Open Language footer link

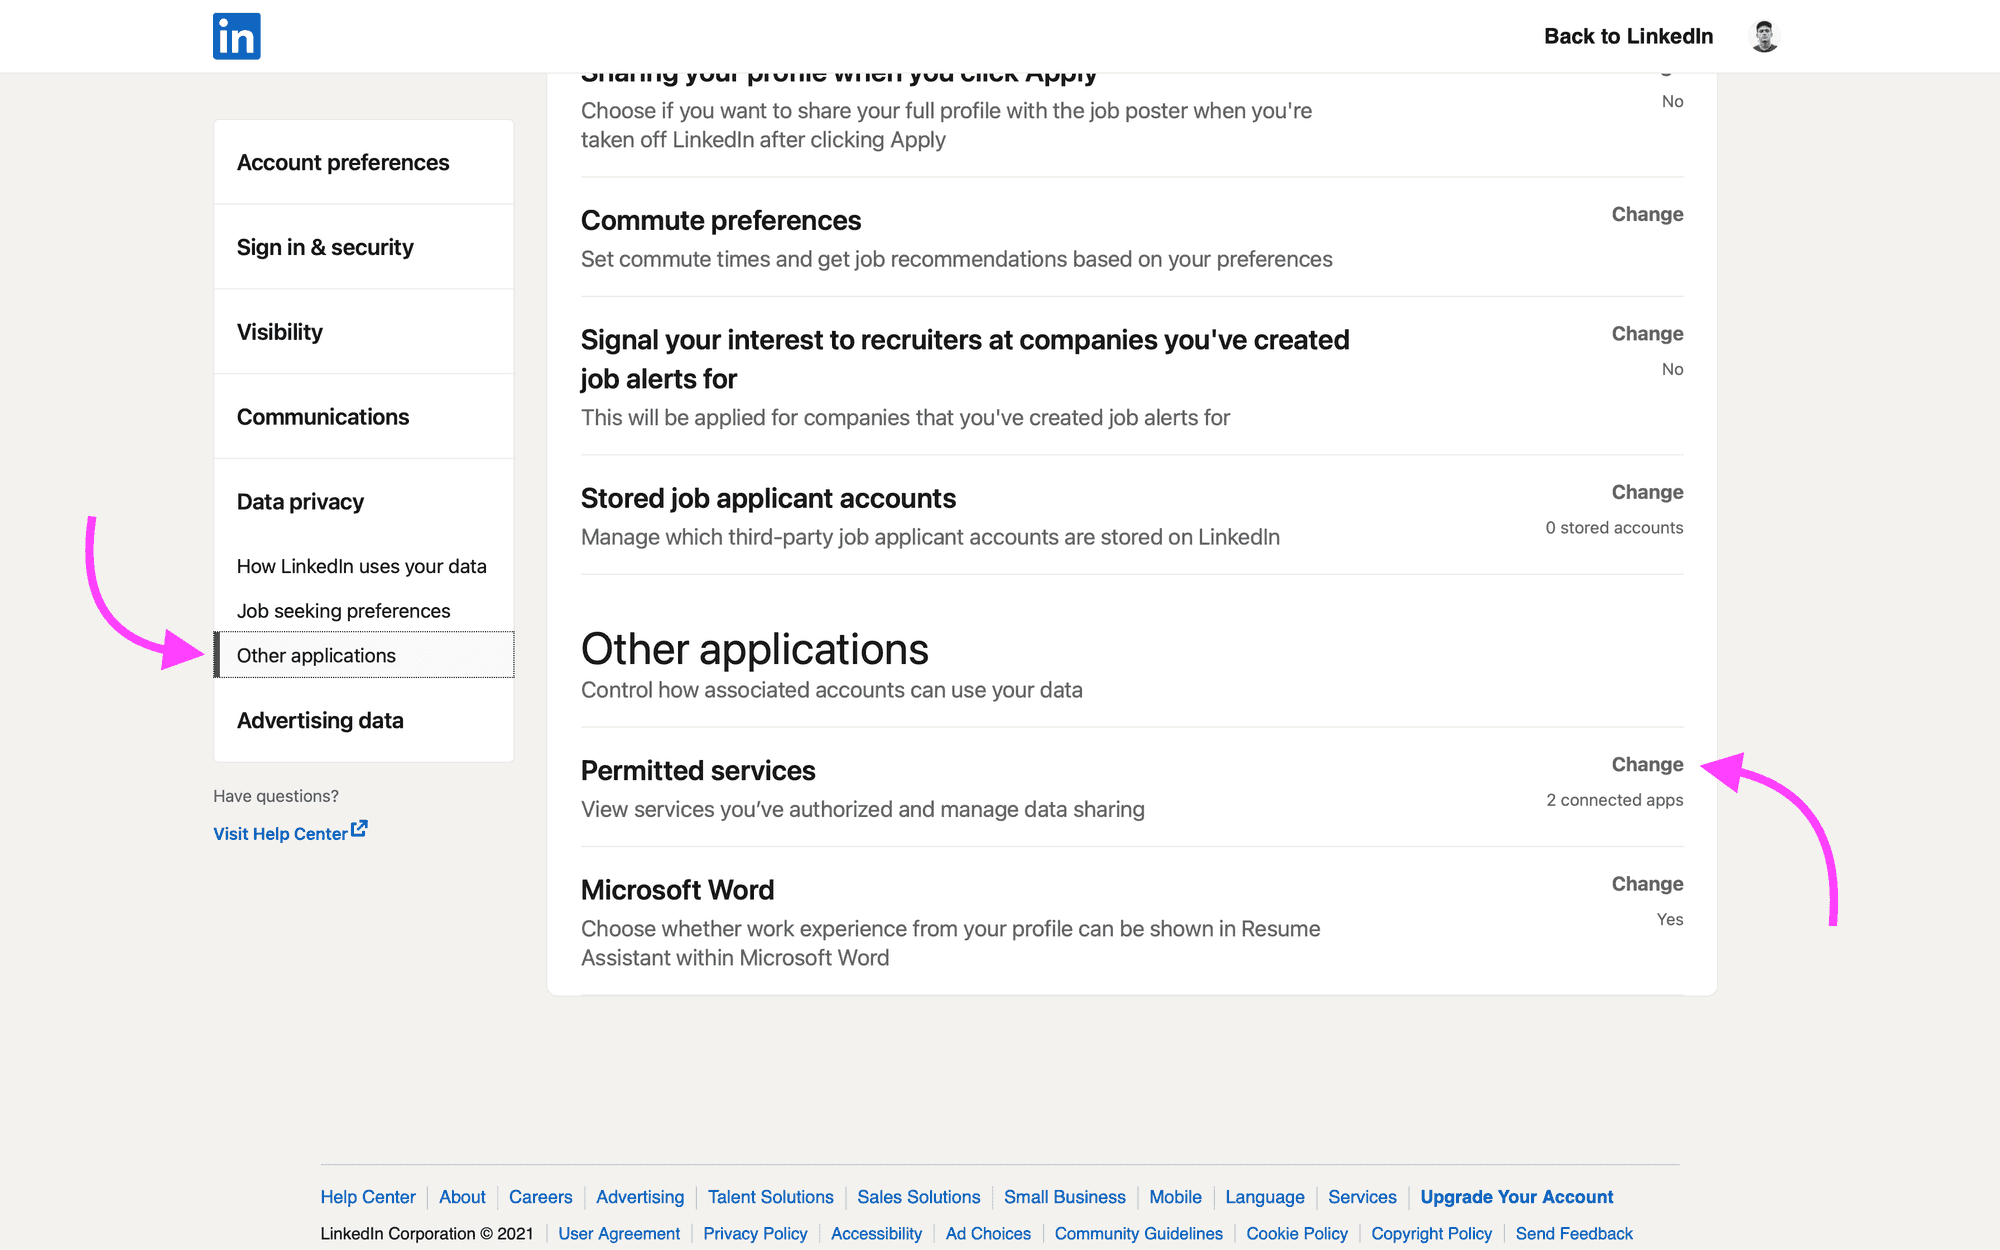coord(1265,1197)
